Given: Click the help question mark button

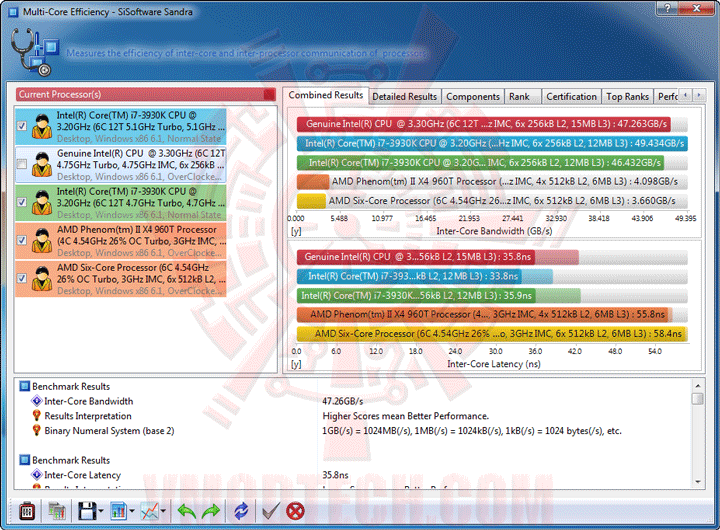Looking at the screenshot, I should (667, 8).
